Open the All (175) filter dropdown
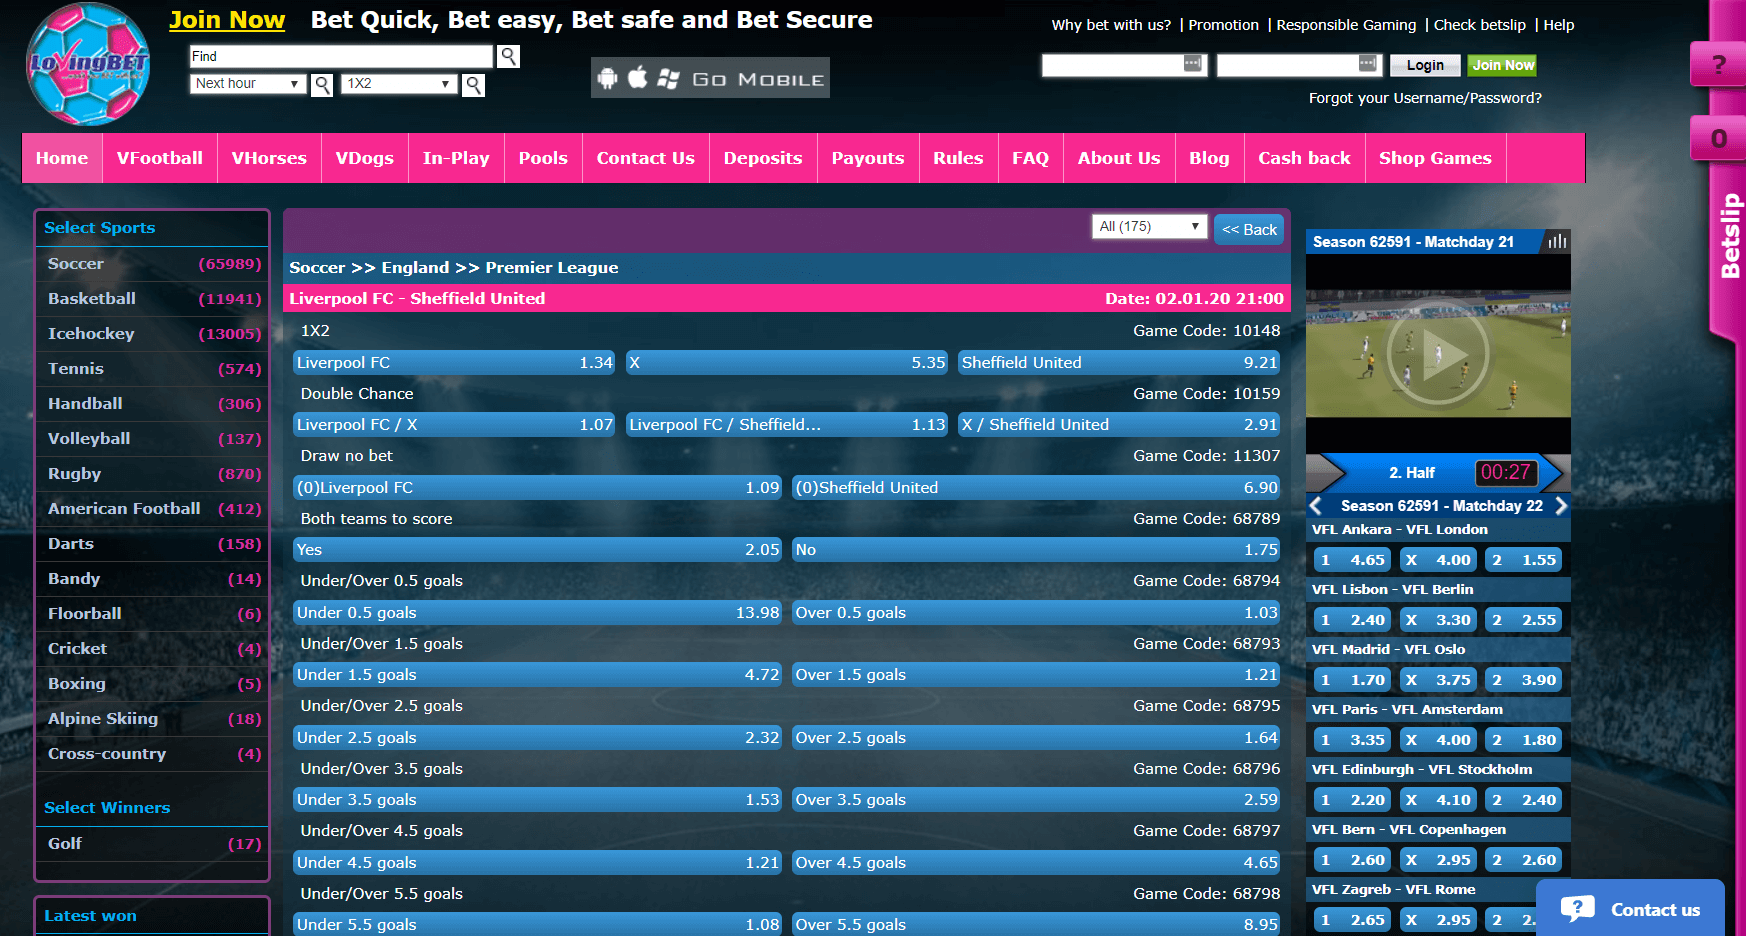Viewport: 1746px width, 936px height. click(x=1149, y=227)
